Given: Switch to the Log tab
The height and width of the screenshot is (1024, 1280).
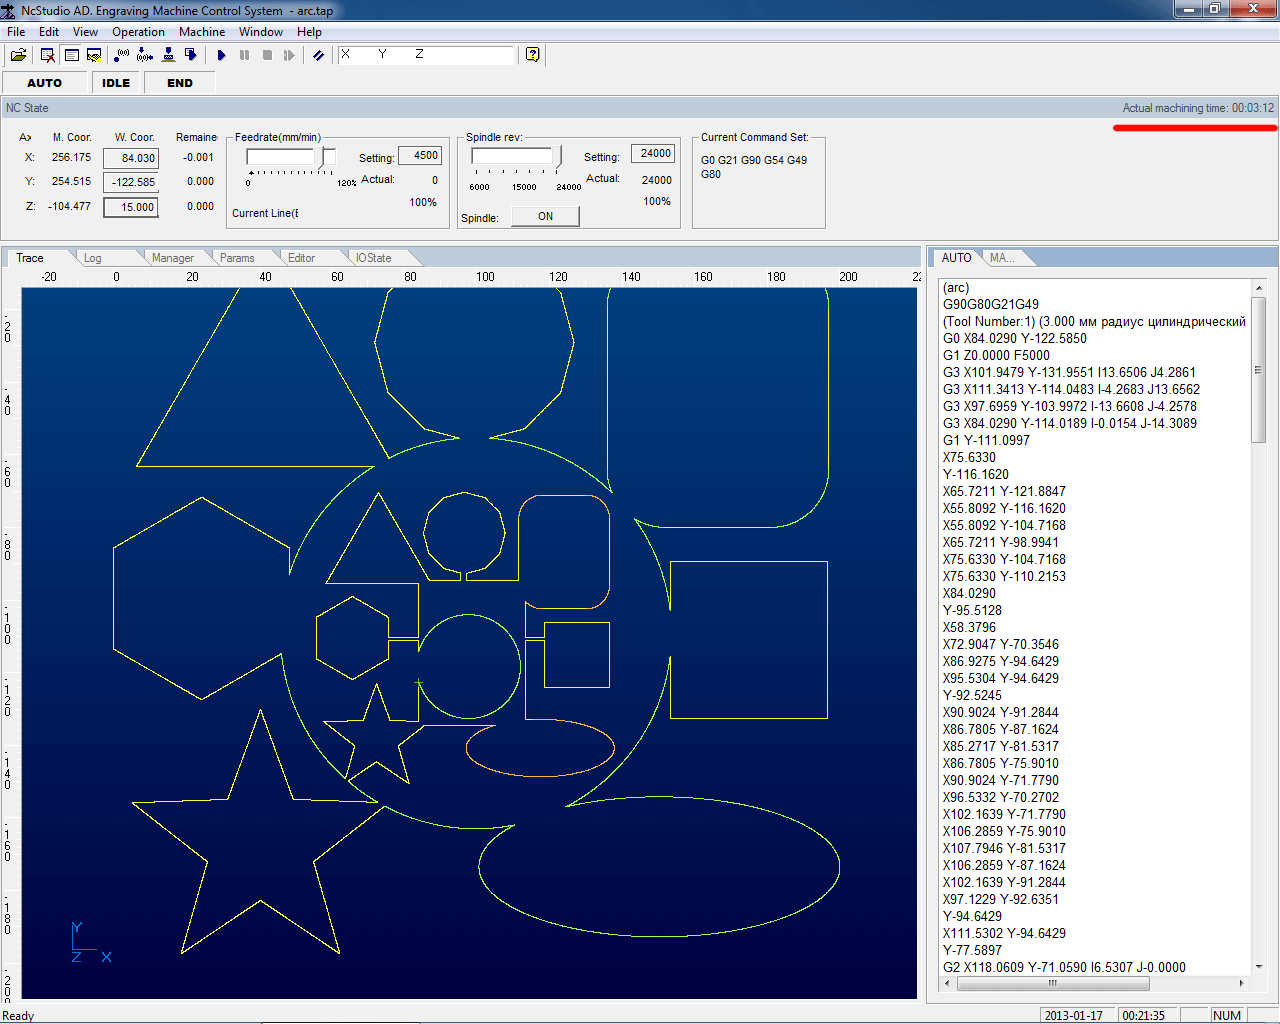Looking at the screenshot, I should click(93, 258).
